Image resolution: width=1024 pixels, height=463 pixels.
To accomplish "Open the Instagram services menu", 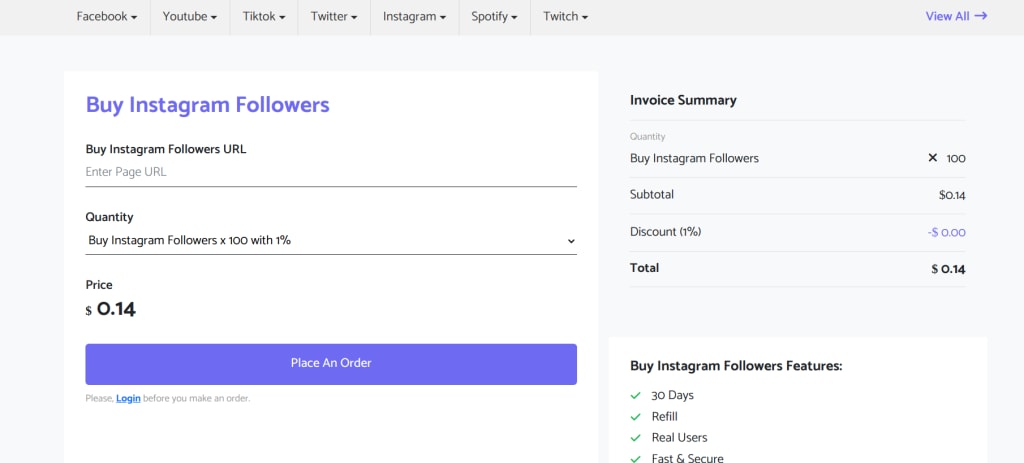I will (414, 17).
